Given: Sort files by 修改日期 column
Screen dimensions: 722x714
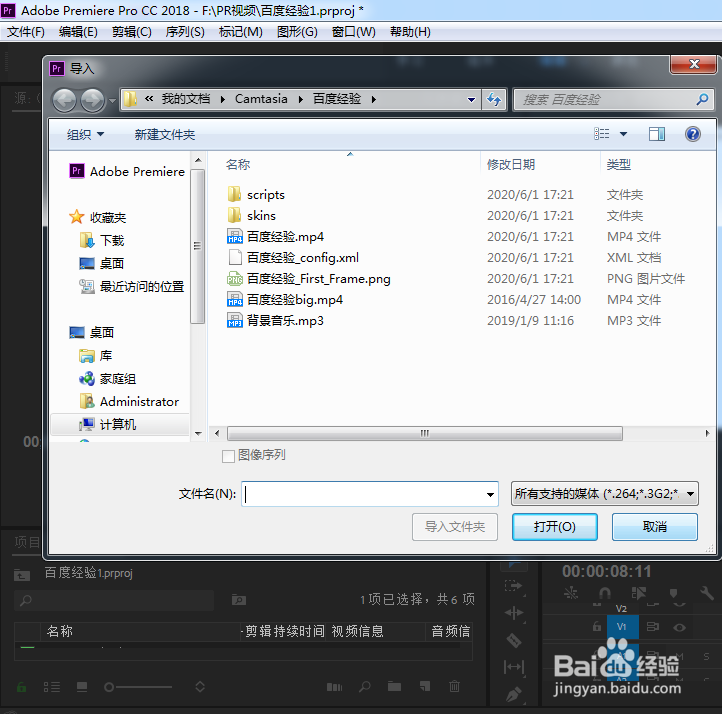Looking at the screenshot, I should pos(511,164).
